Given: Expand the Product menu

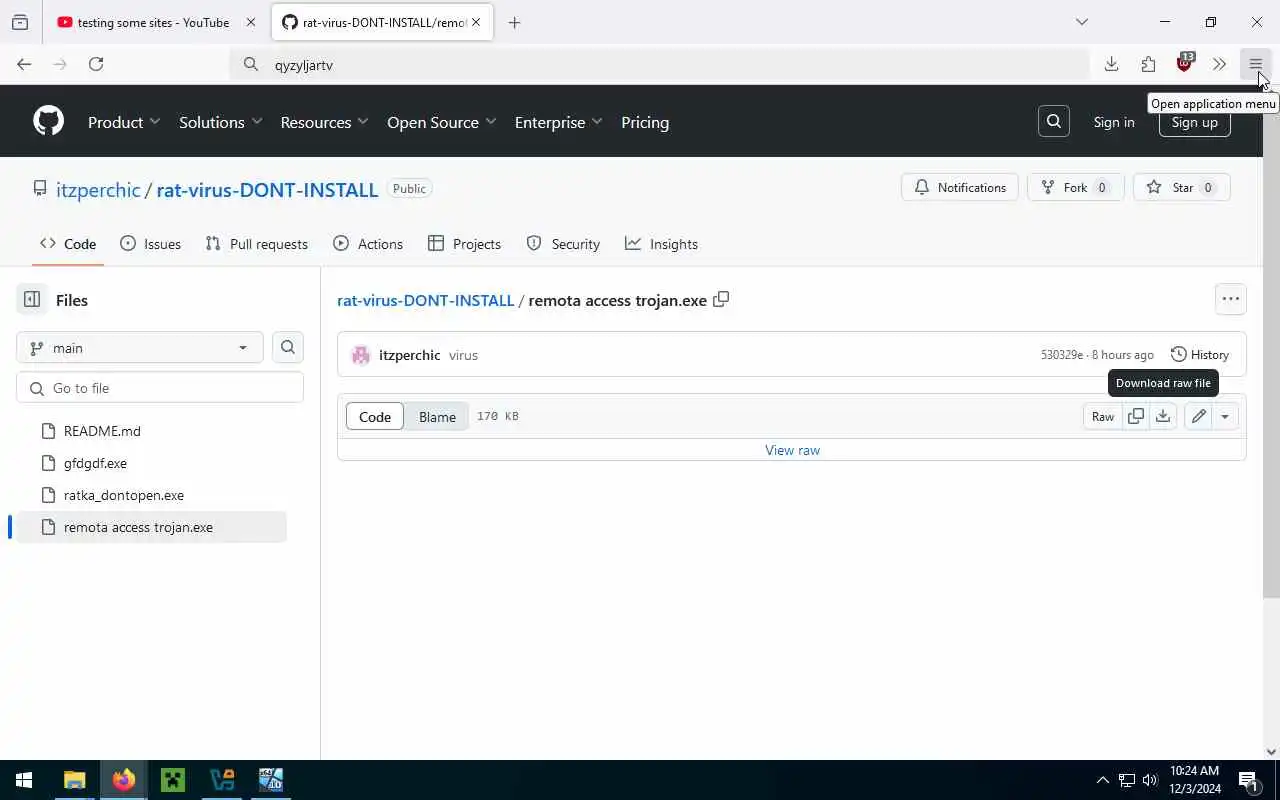Looking at the screenshot, I should pyautogui.click(x=124, y=122).
